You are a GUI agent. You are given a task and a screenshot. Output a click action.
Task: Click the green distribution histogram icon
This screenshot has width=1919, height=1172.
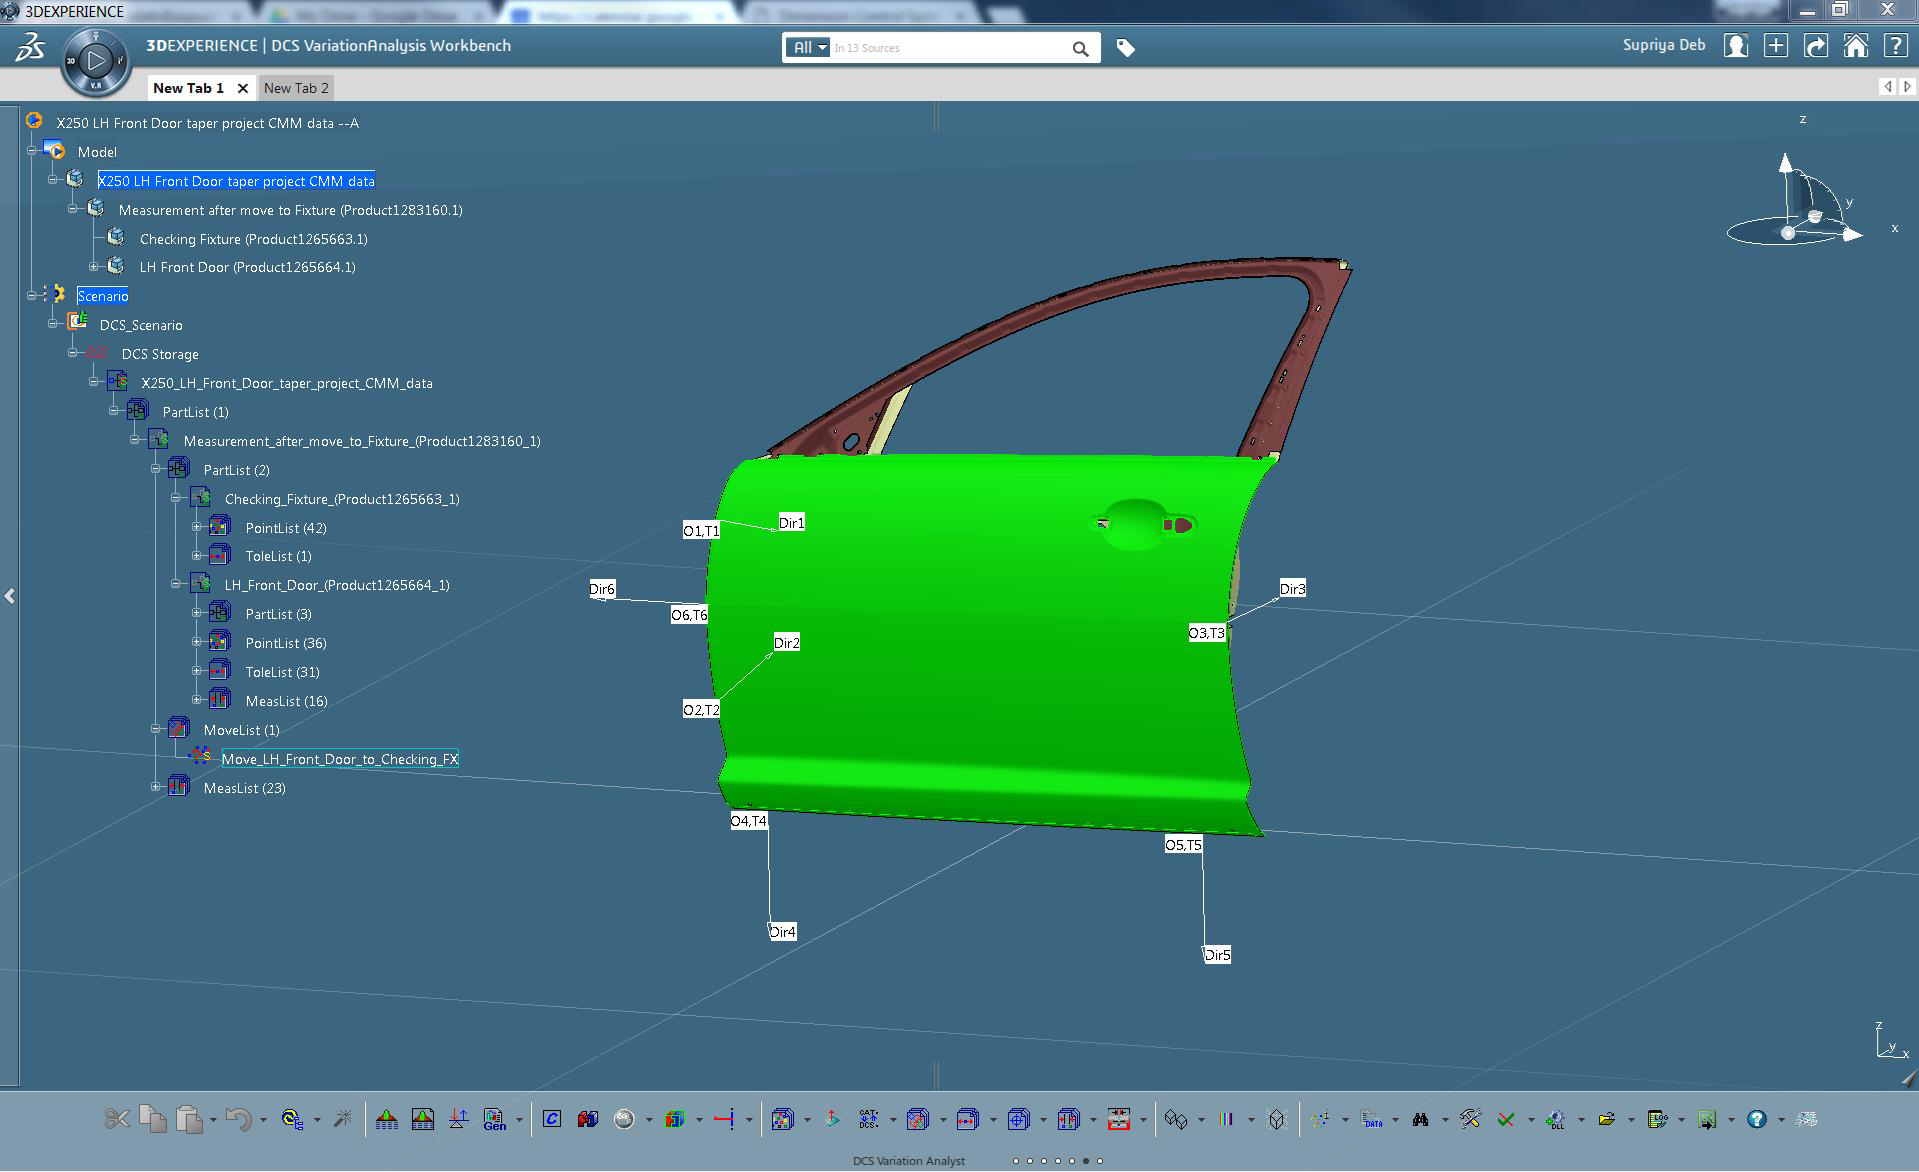[x=387, y=1119]
